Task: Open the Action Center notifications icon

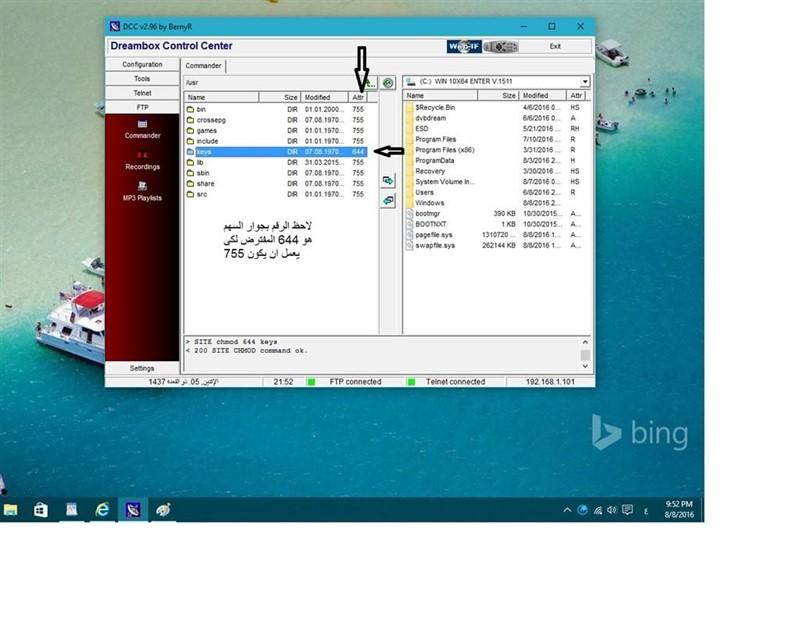Action: [628, 510]
